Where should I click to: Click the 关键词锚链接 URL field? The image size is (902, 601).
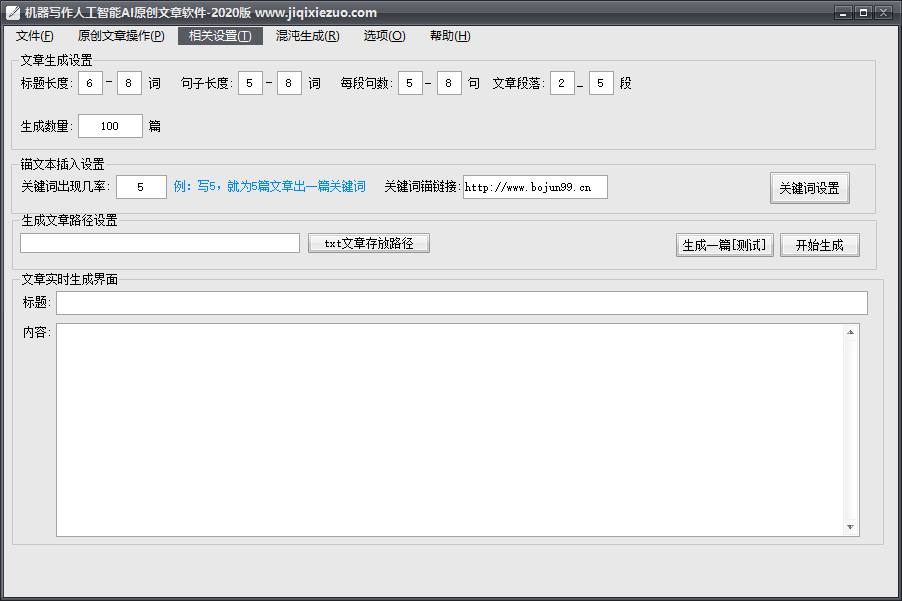point(535,187)
